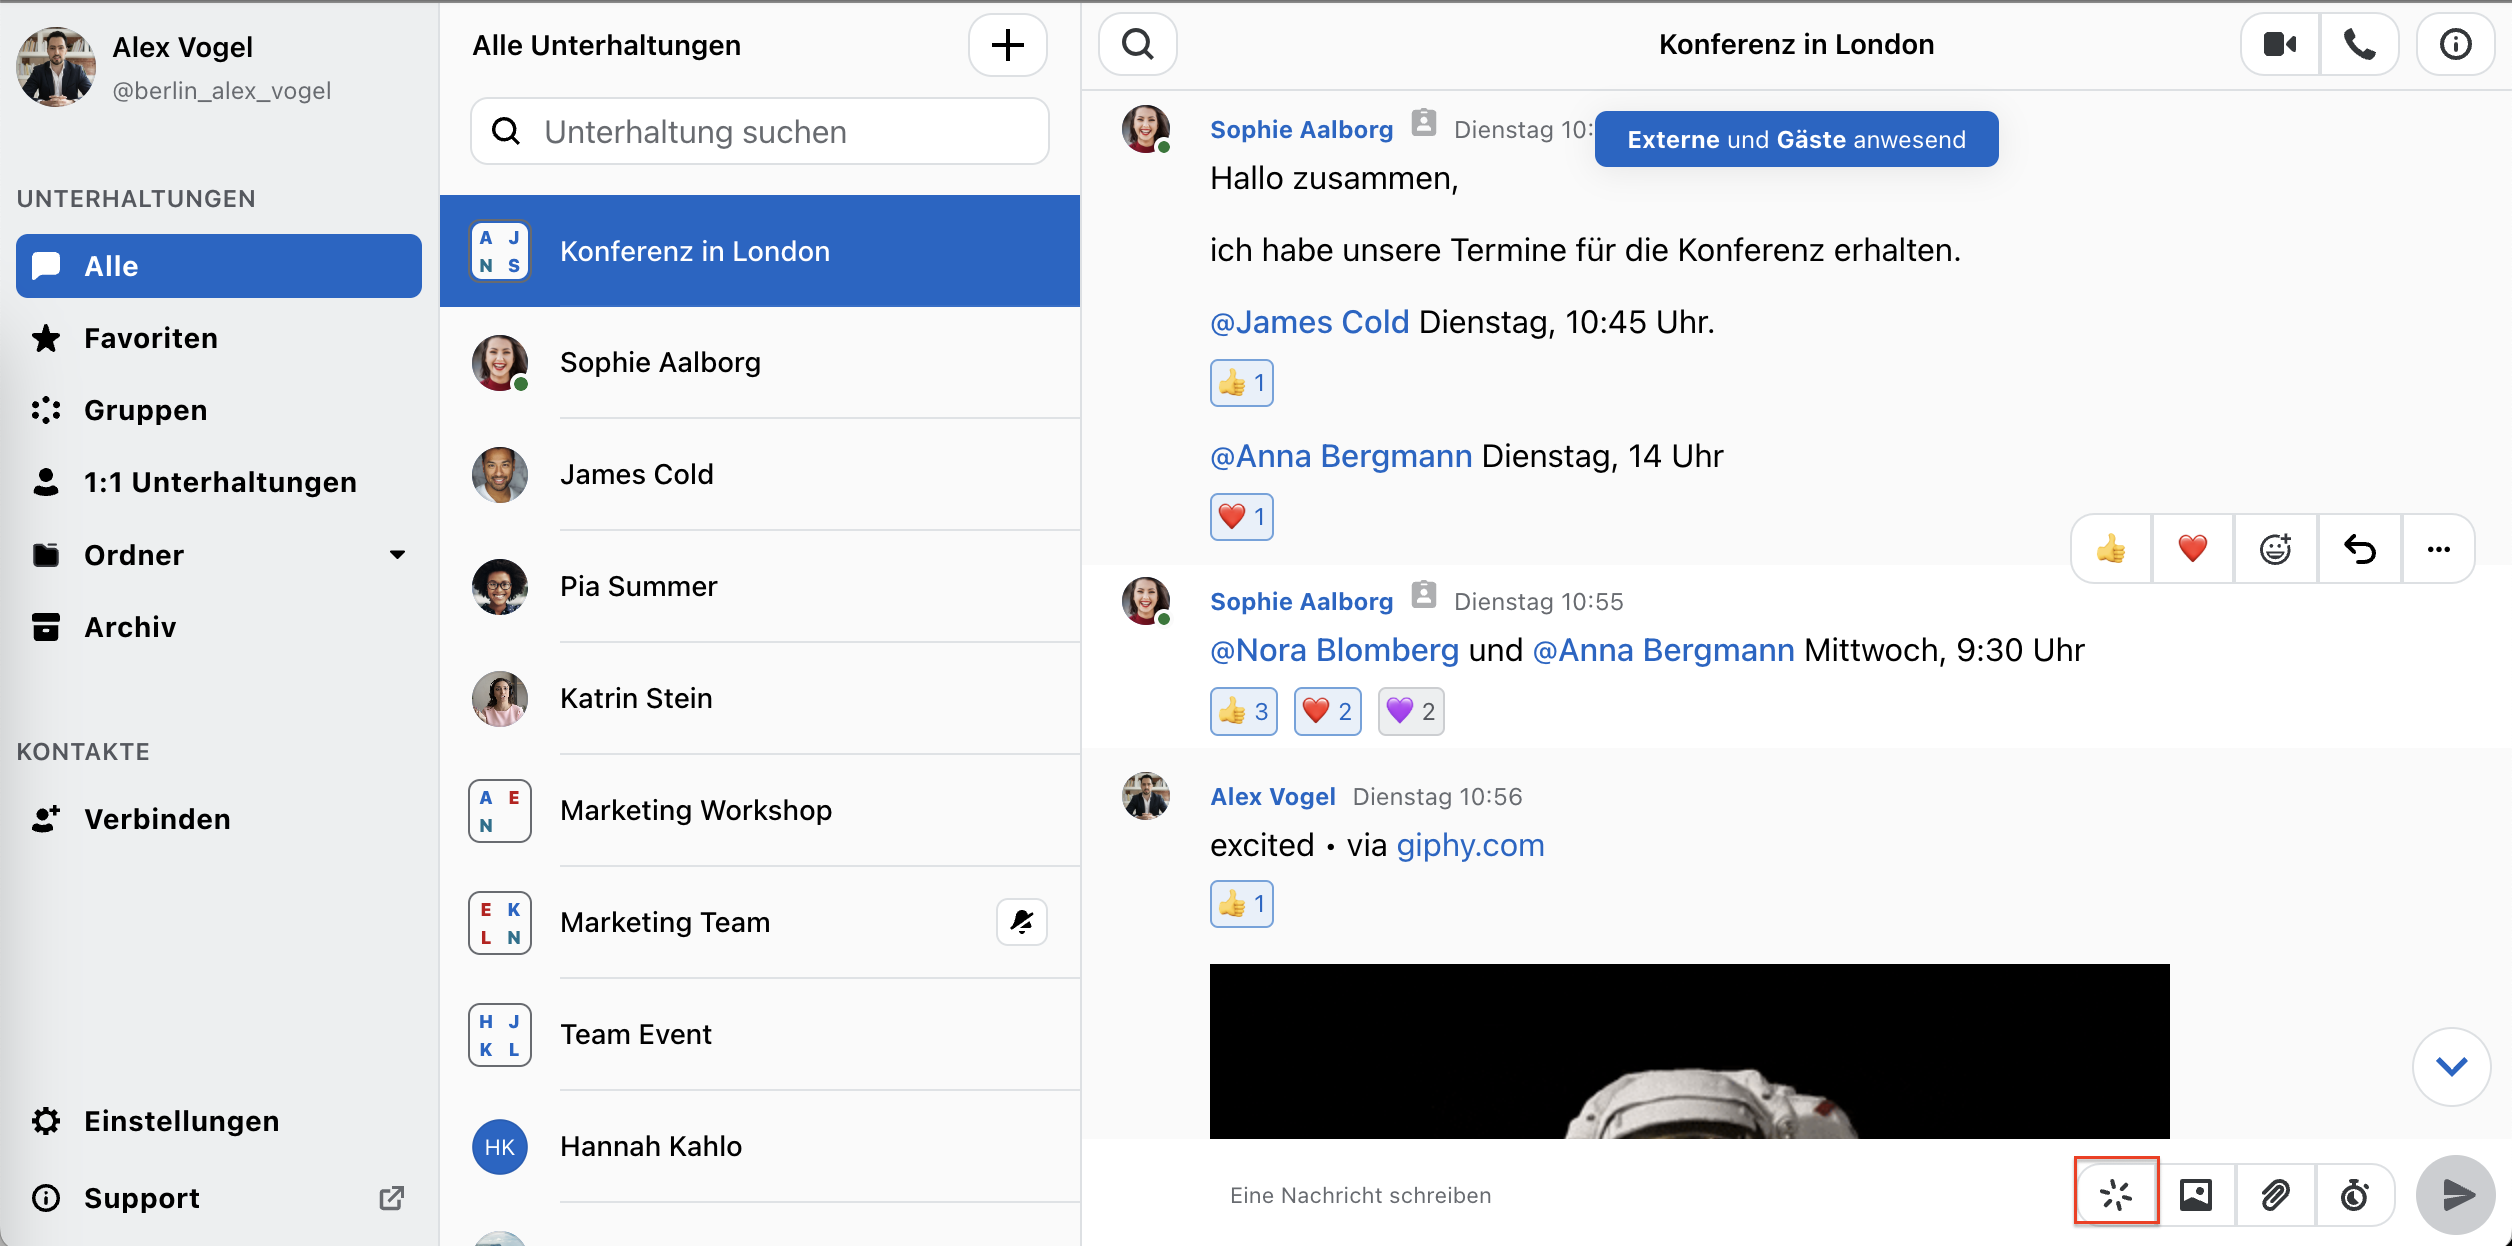
Task: Open Sophie Aalborg conversation in list
Action: tap(759, 362)
